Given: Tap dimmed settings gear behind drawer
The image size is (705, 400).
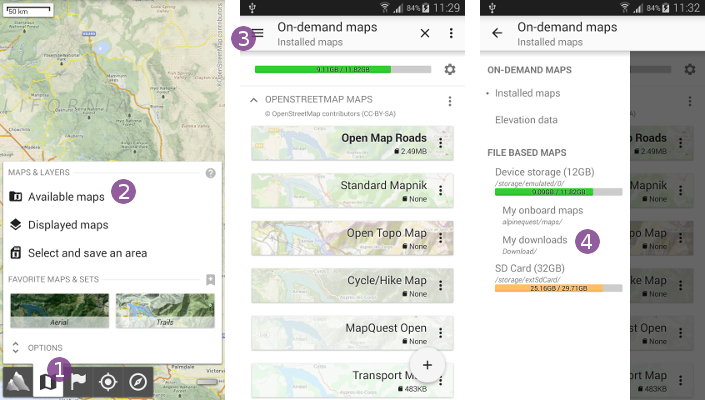Looking at the screenshot, I should tap(690, 69).
